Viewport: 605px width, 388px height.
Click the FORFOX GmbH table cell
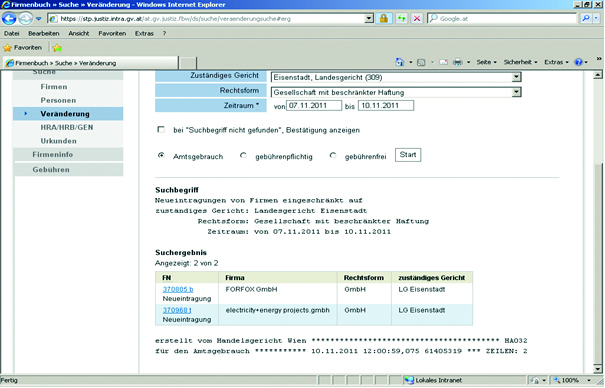point(278,294)
